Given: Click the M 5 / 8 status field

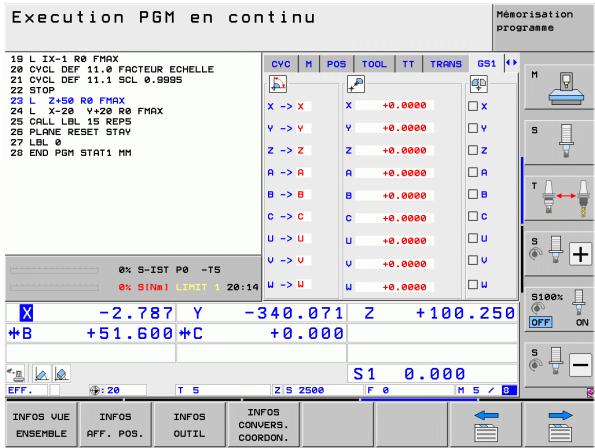Looking at the screenshot, I should (486, 390).
